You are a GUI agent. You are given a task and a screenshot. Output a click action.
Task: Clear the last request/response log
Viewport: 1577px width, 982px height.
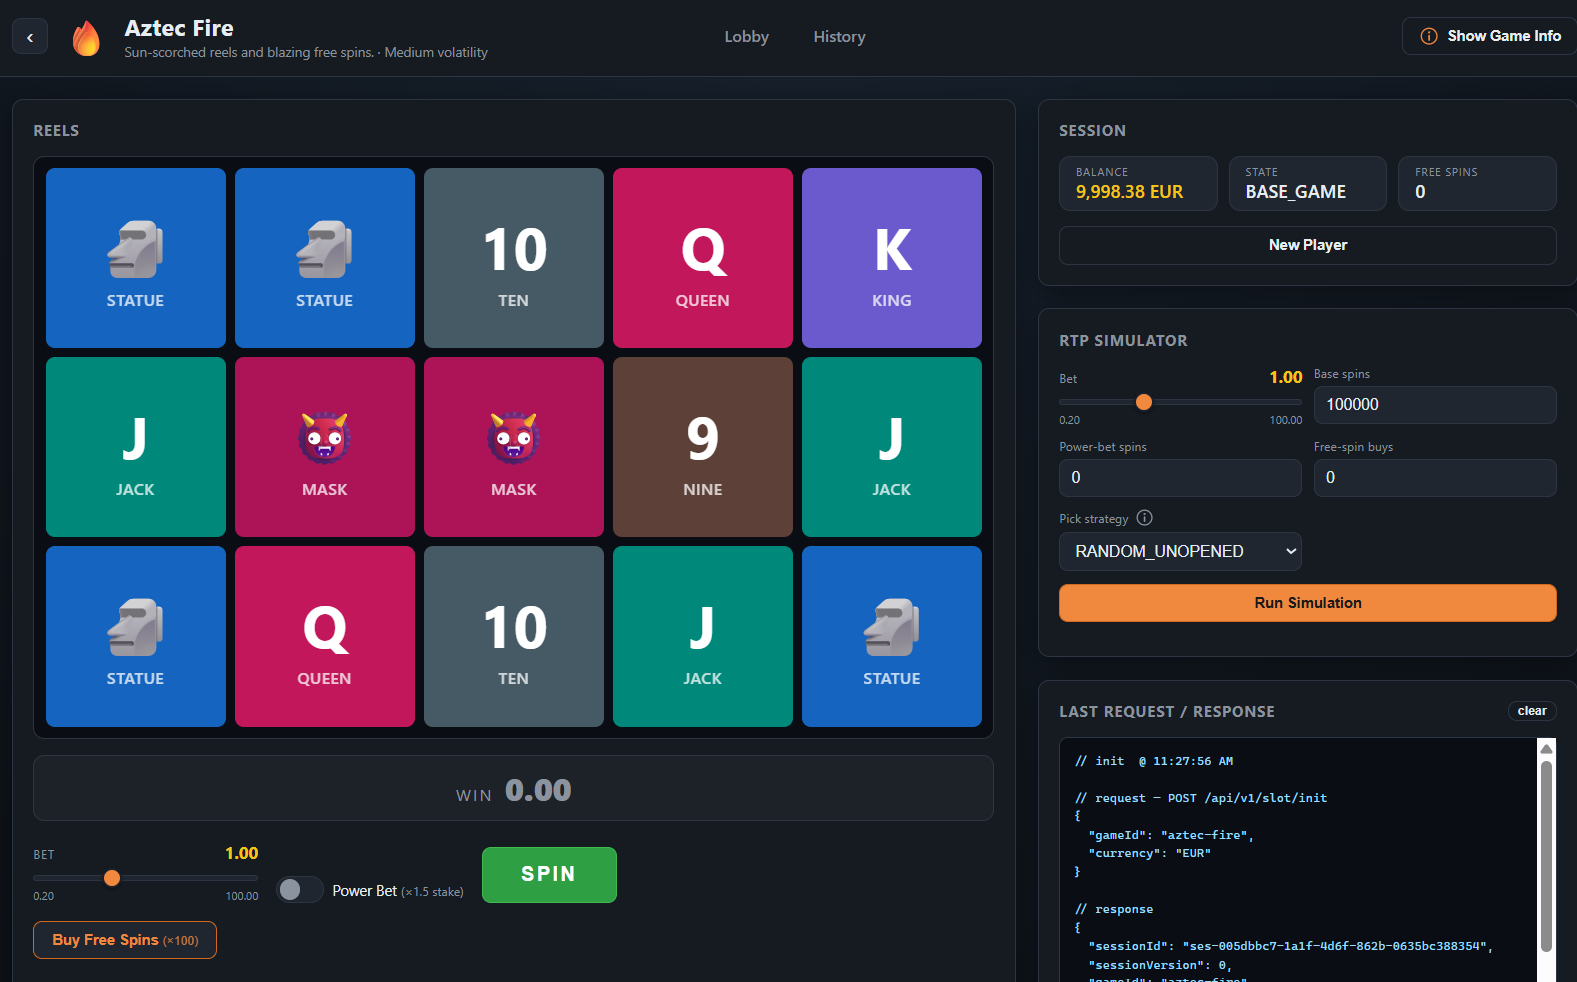coord(1532,711)
